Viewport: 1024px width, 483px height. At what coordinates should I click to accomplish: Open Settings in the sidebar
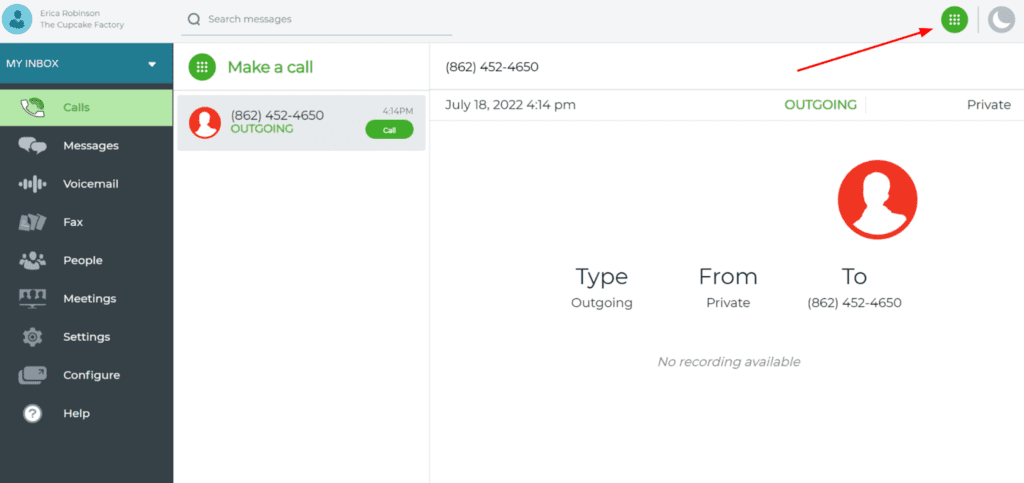pyautogui.click(x=86, y=337)
